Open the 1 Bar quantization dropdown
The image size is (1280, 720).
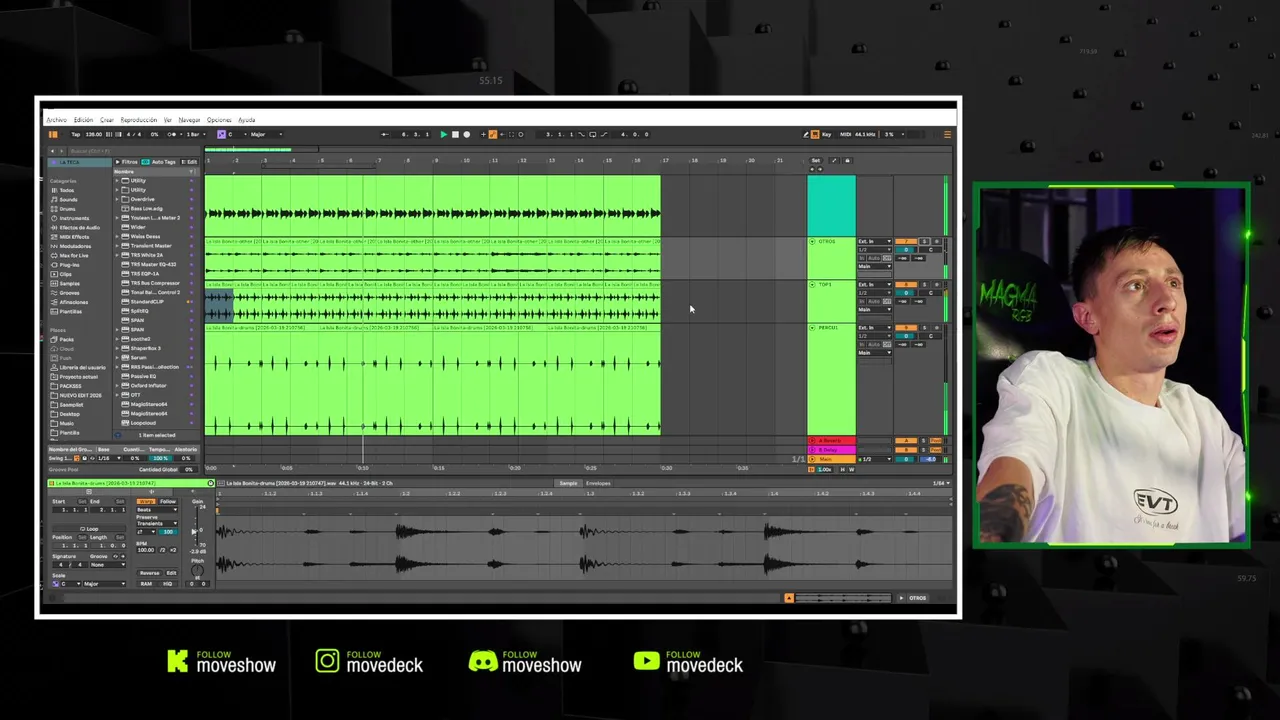tap(196, 134)
